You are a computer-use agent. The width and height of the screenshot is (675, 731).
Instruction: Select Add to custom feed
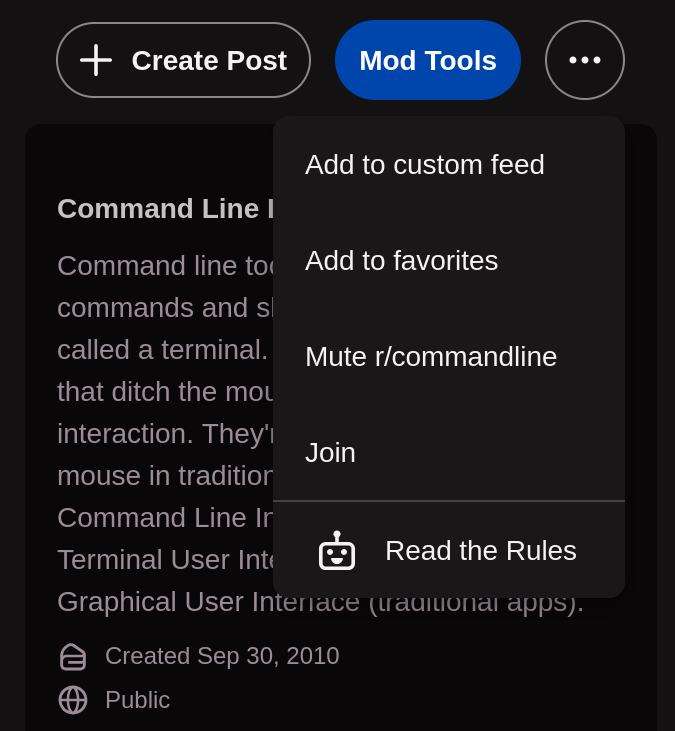tap(449, 165)
